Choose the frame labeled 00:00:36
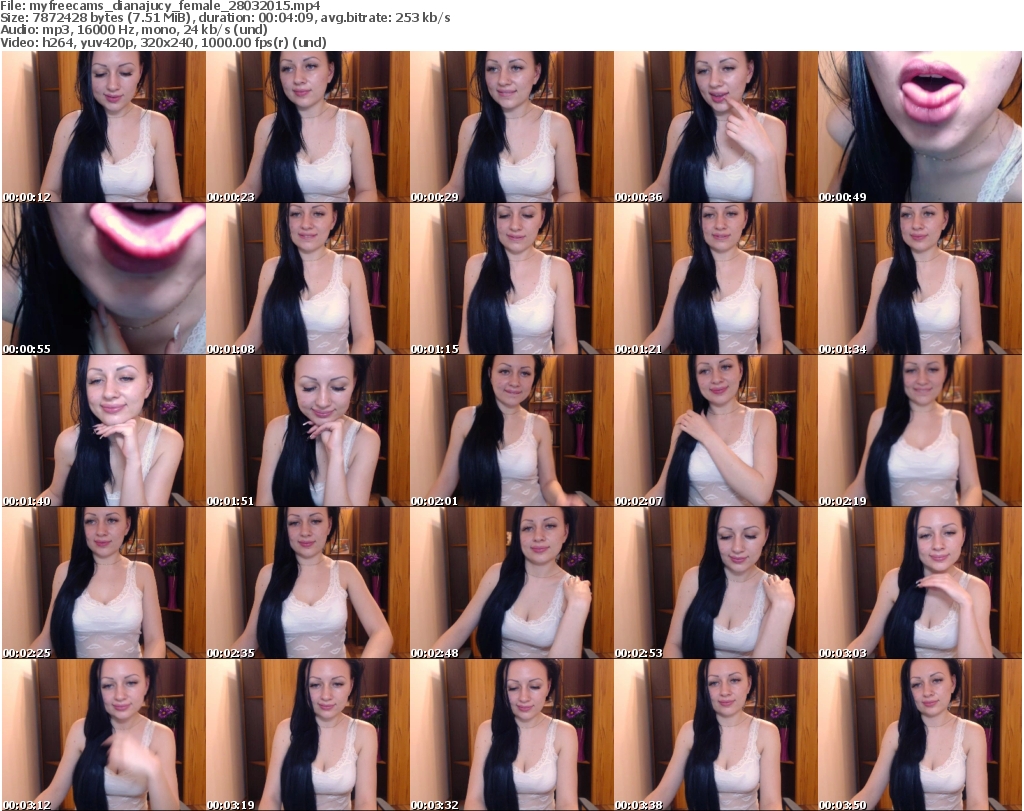The image size is (1024, 811). [716, 127]
